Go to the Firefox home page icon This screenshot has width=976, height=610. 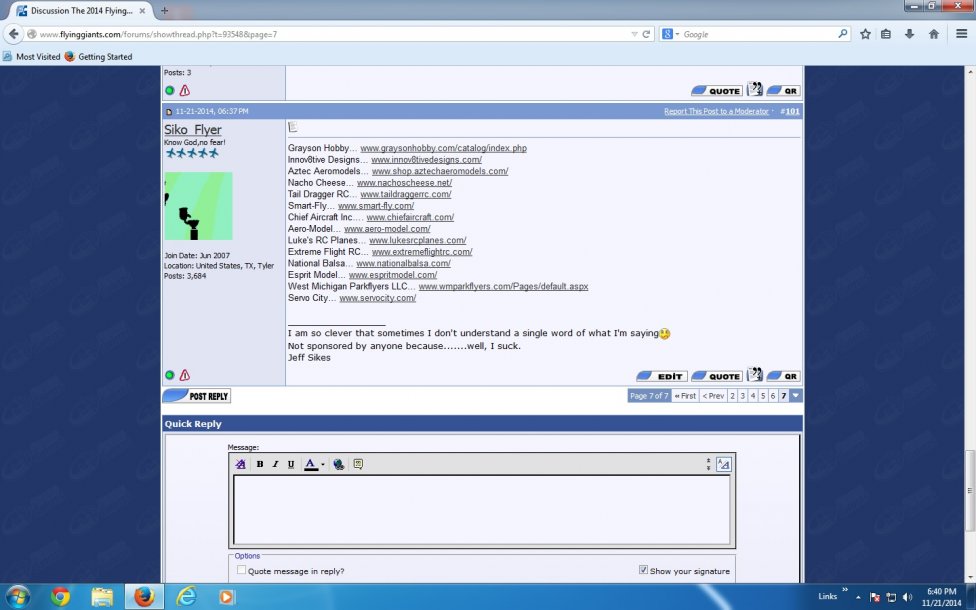[934, 34]
